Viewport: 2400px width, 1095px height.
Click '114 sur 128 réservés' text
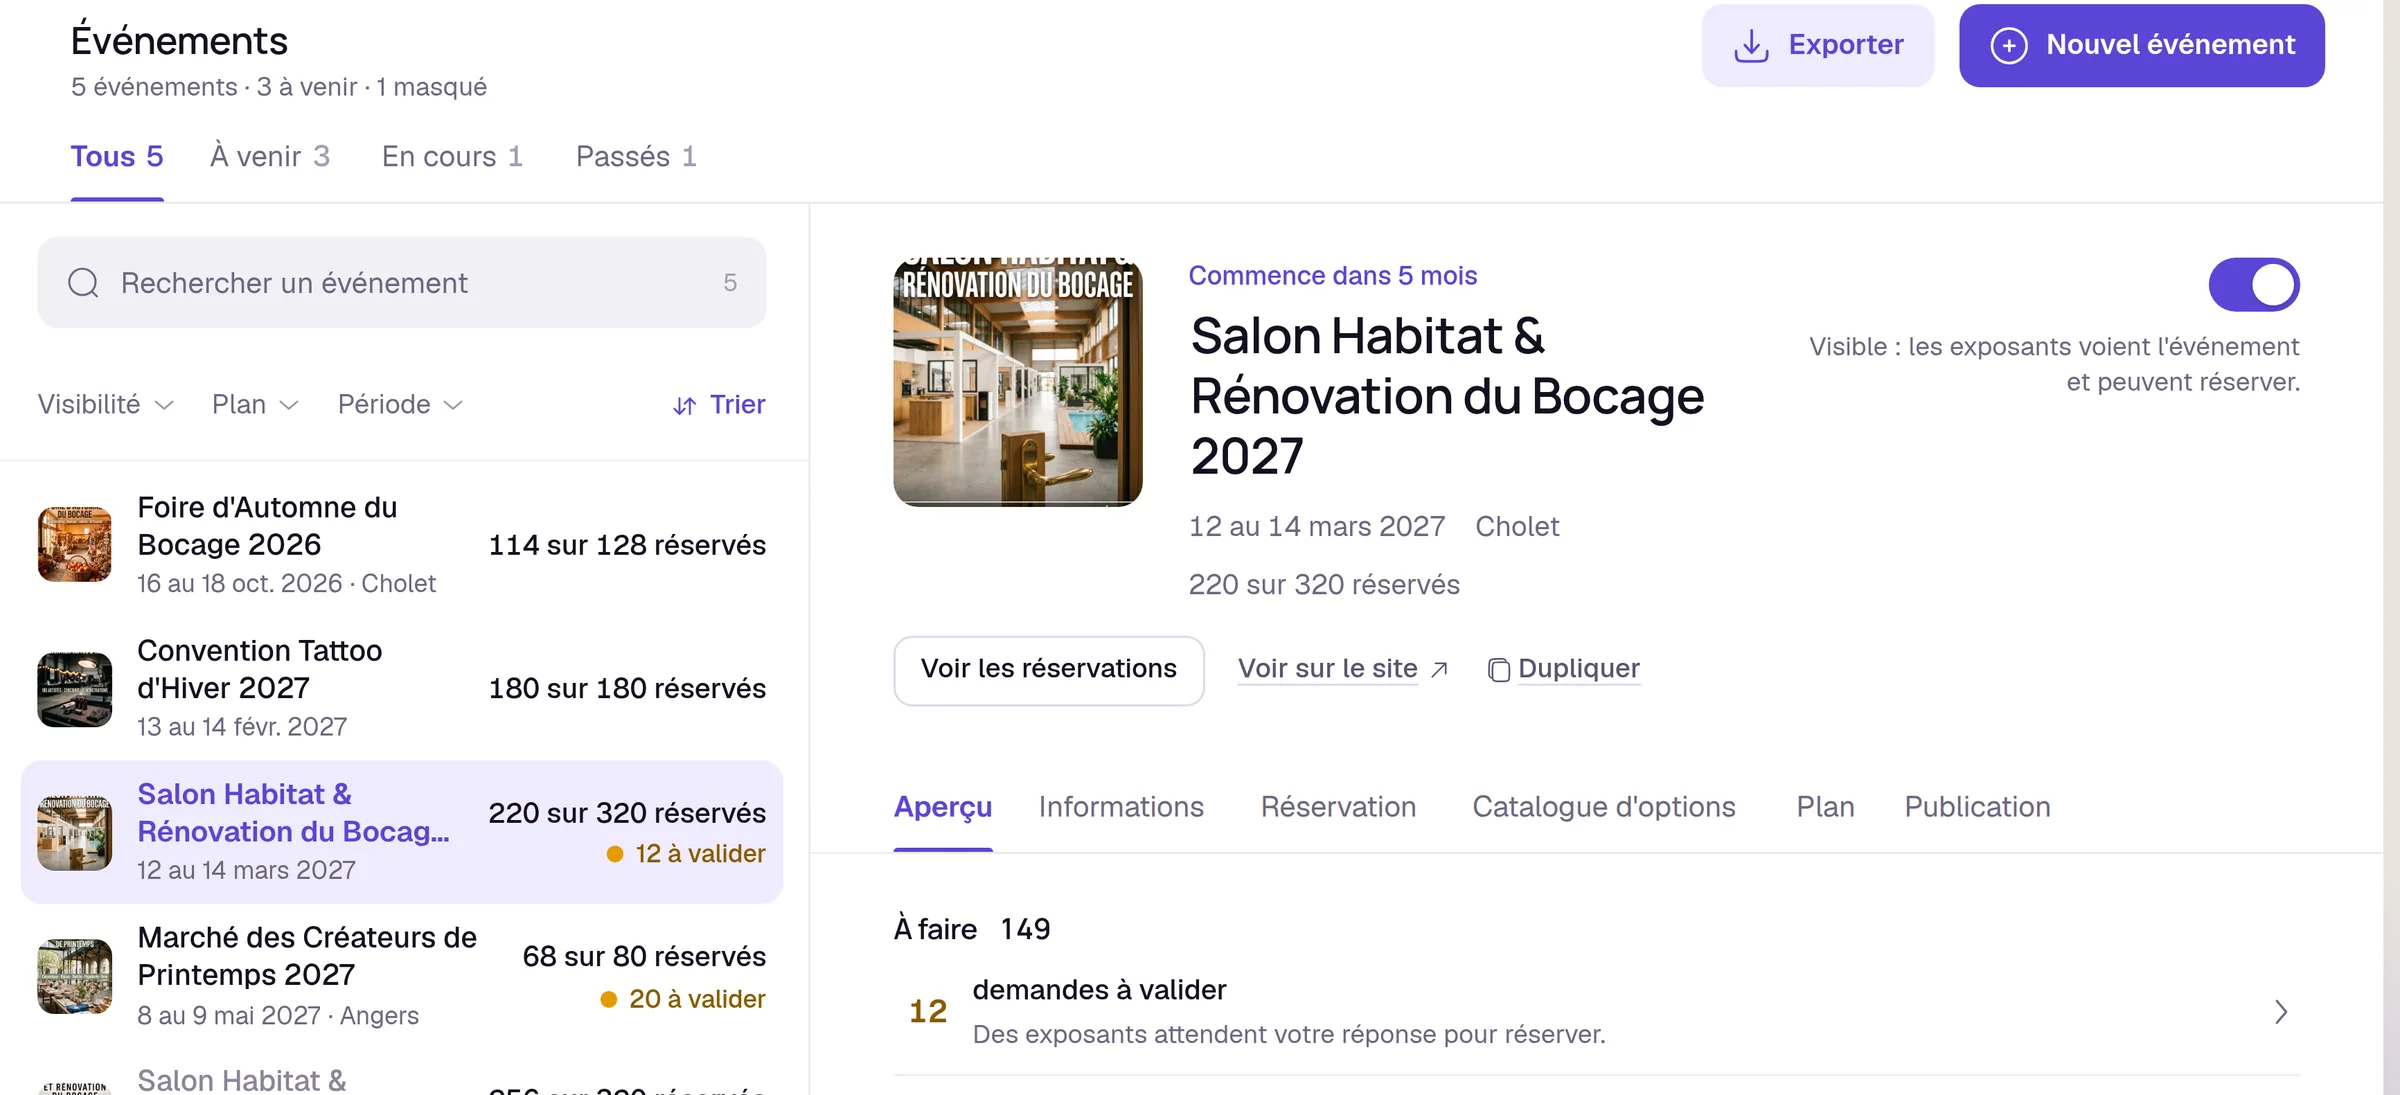click(x=627, y=545)
